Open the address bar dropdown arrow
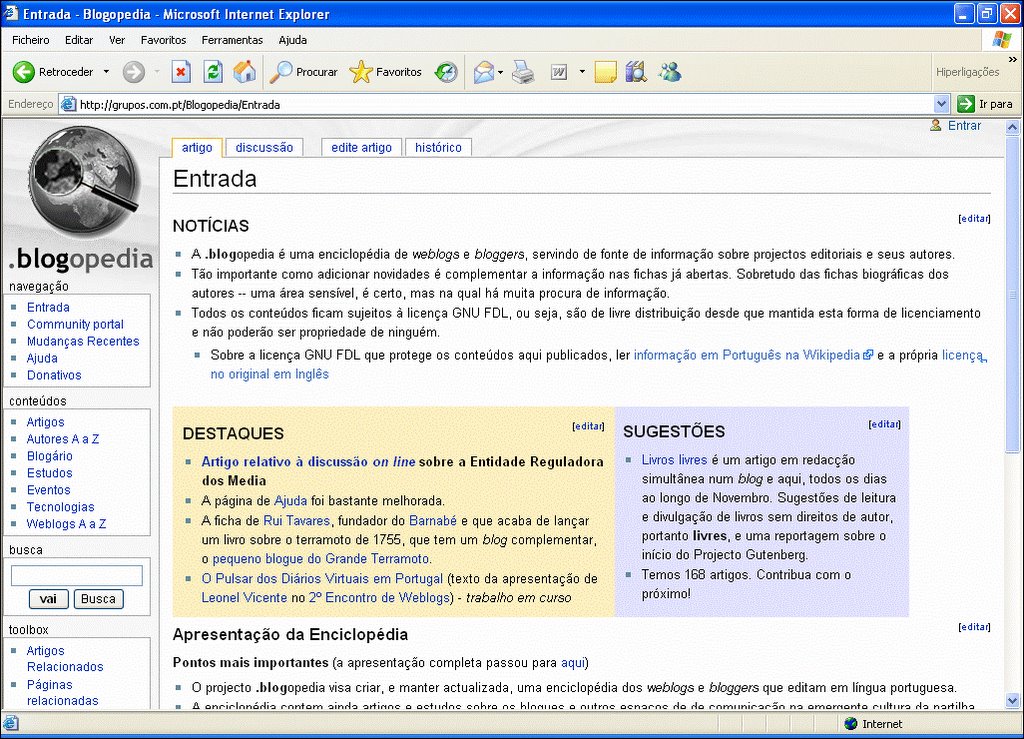The width and height of the screenshot is (1024, 739). 941,104
